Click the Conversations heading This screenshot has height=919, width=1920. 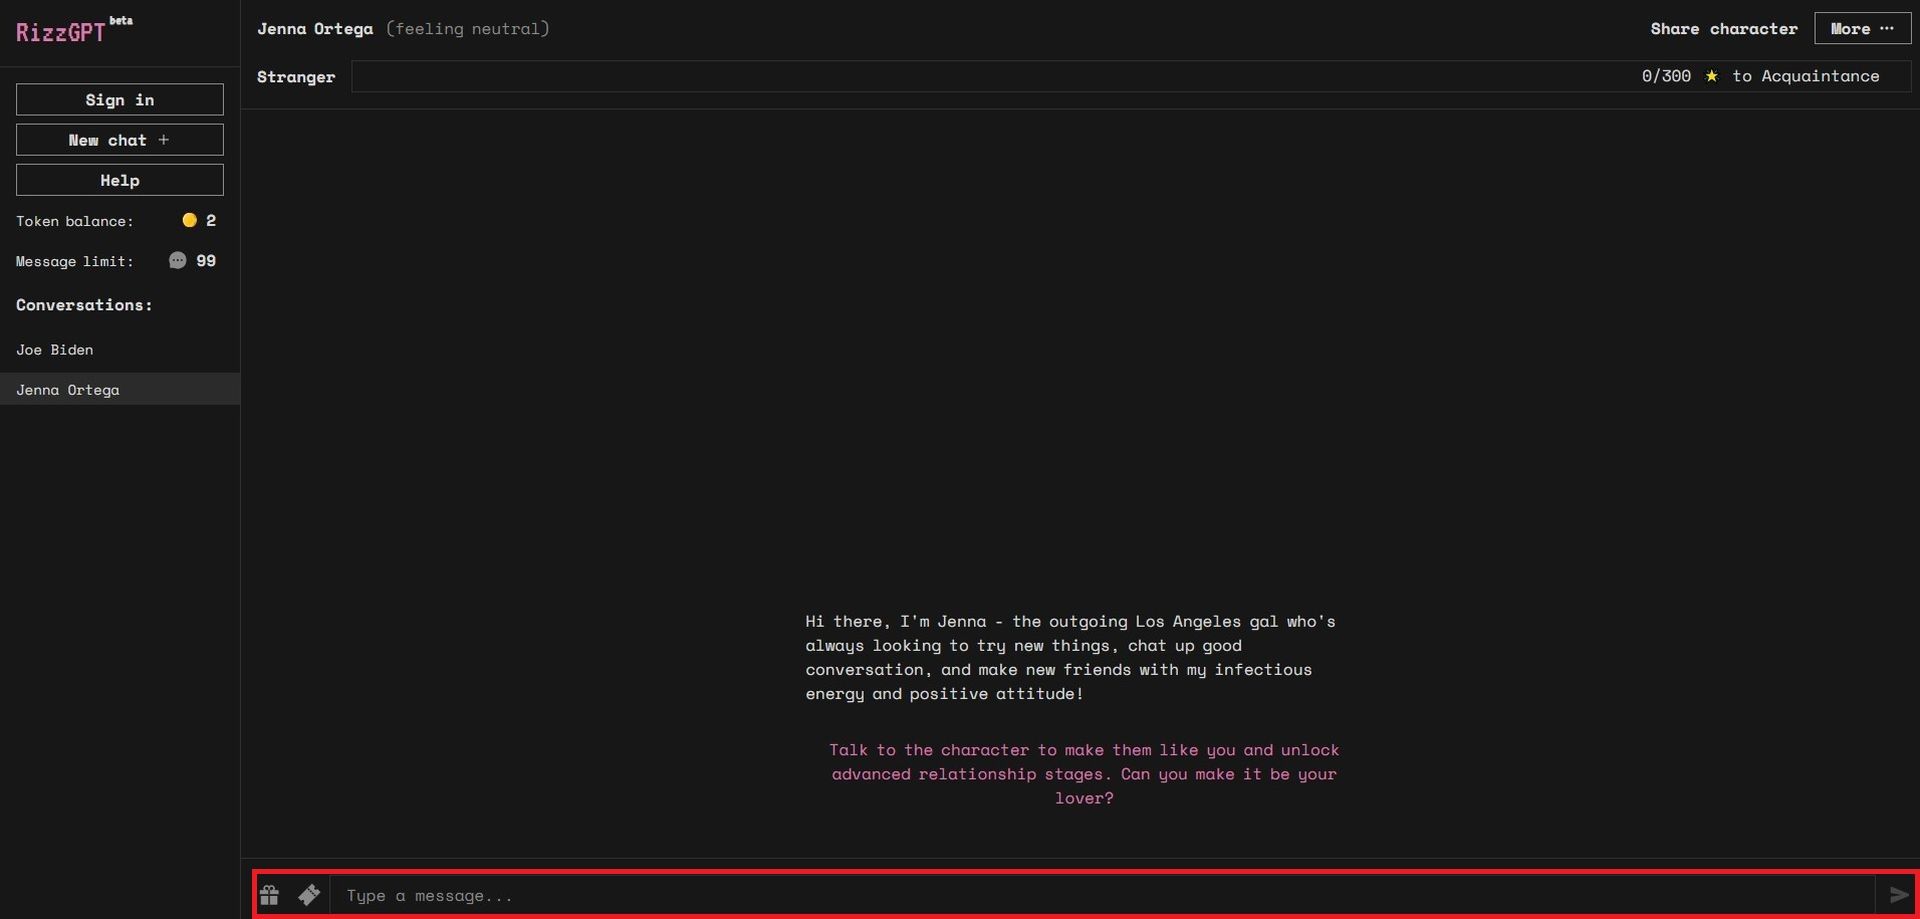coord(84,305)
